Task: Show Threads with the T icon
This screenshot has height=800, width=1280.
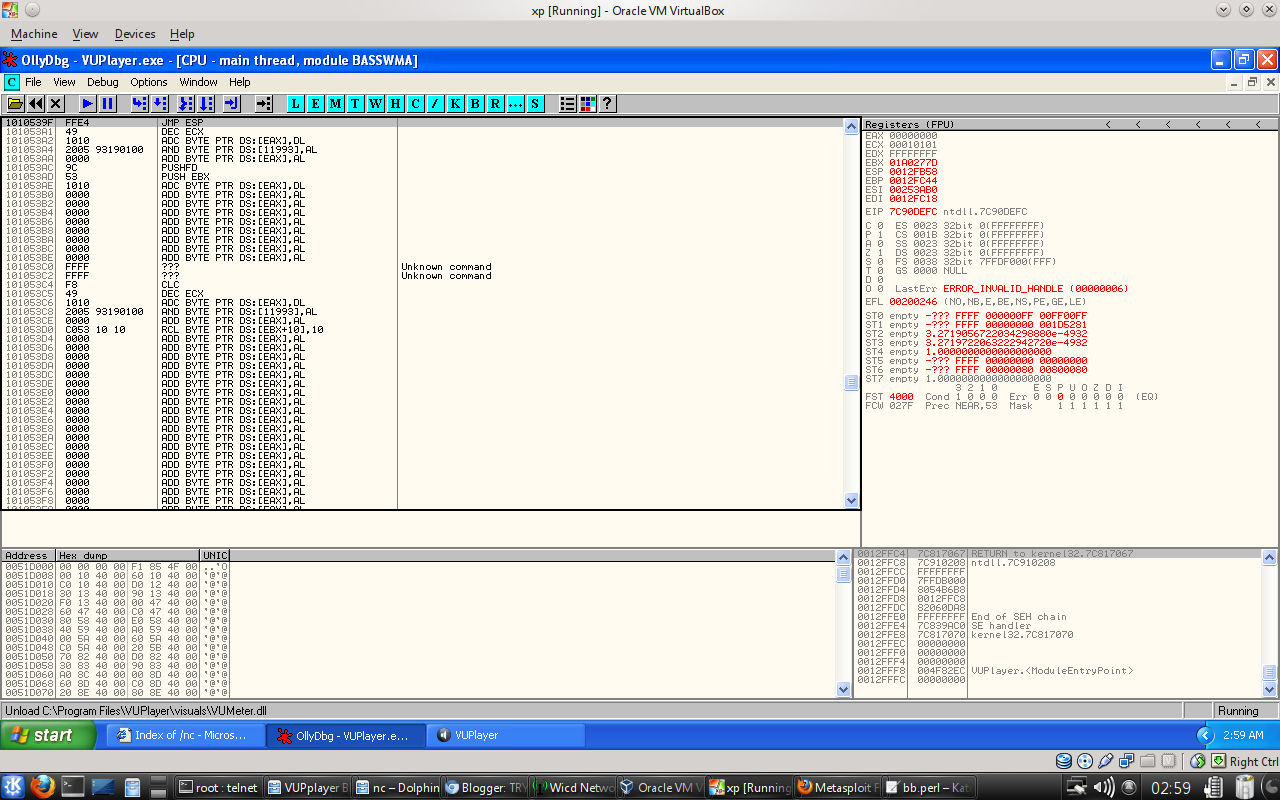Action: pos(356,103)
